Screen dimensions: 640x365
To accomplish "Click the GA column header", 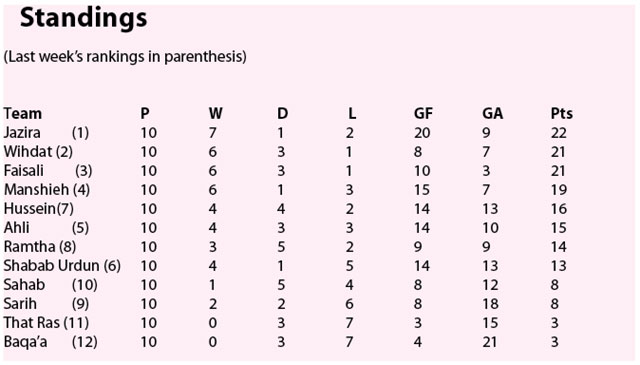I will 492,114.
